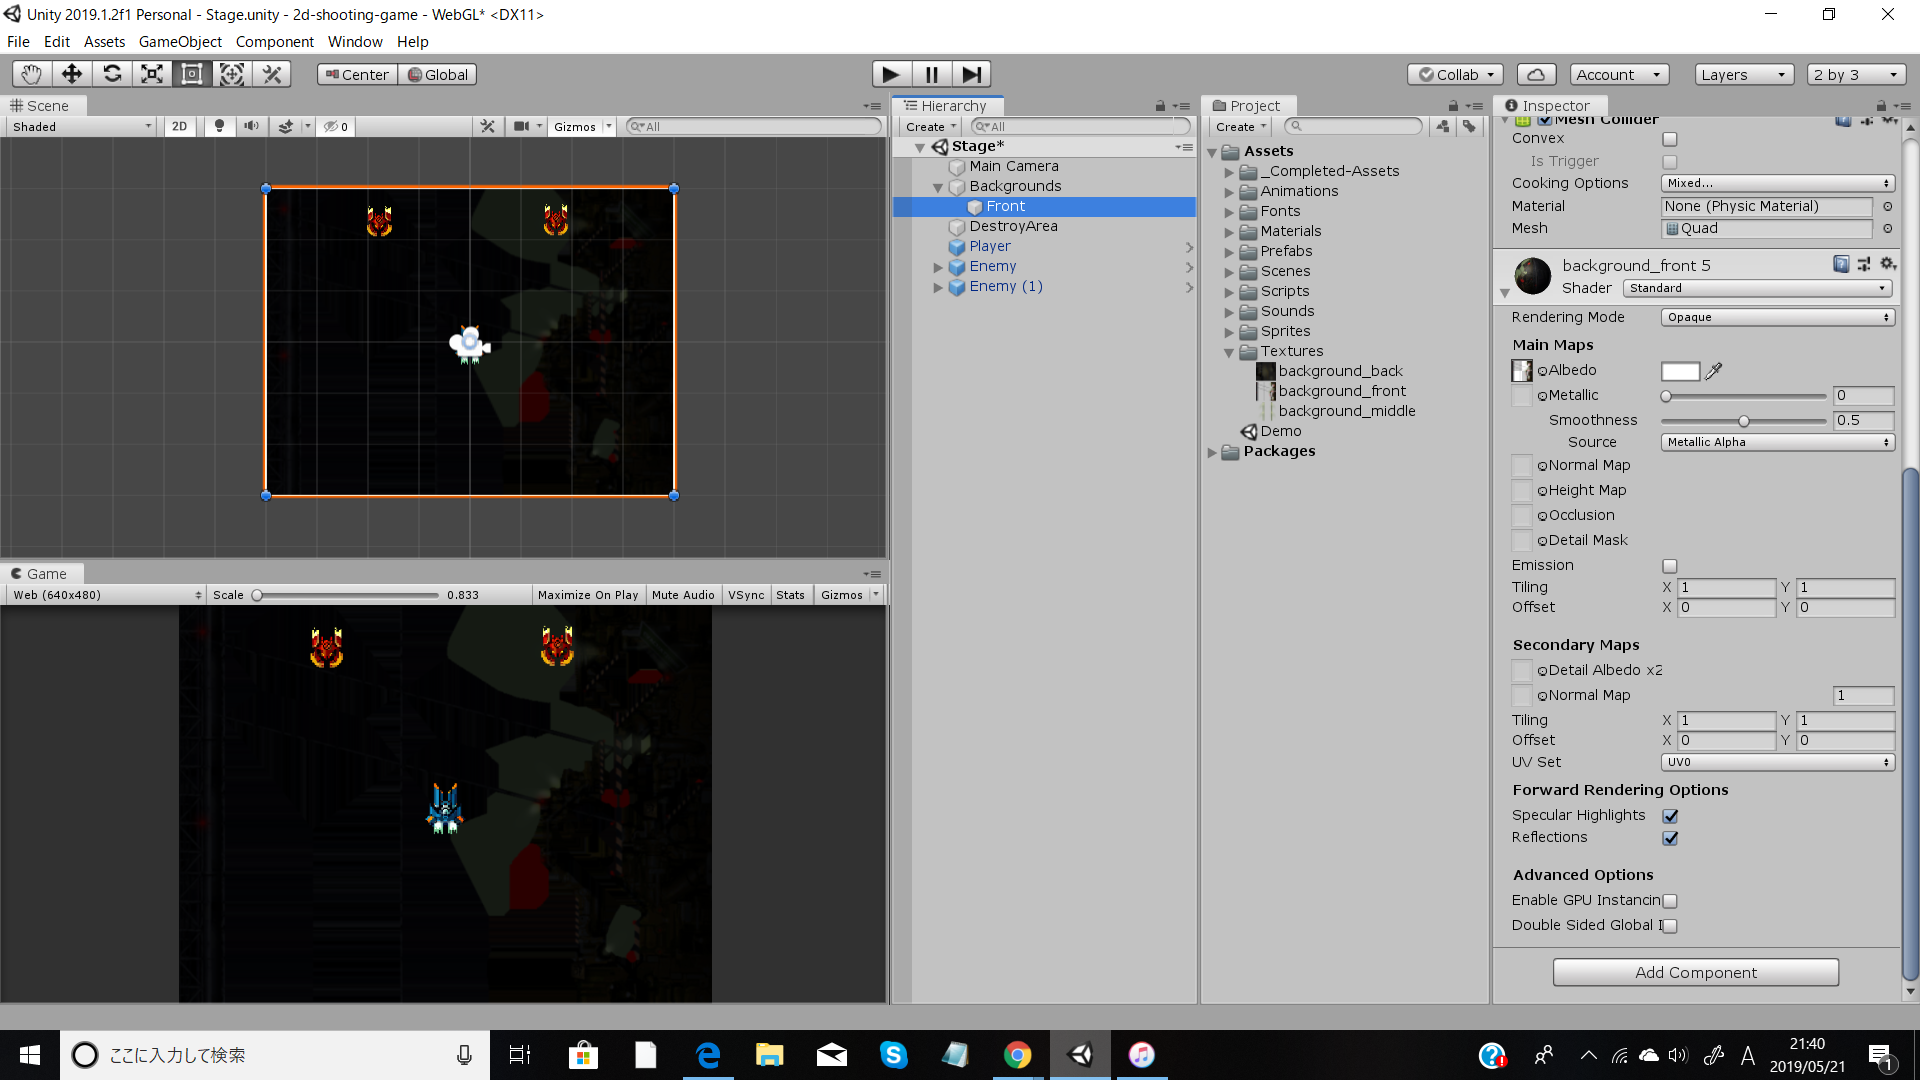
Task: Pause the game playback
Action: (931, 74)
